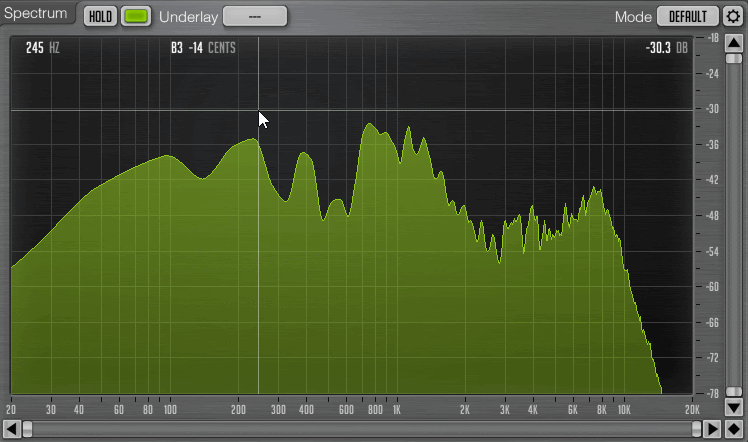Viewport: 748px width, 442px height.
Task: Toggle the HOLD button
Action: tap(100, 16)
